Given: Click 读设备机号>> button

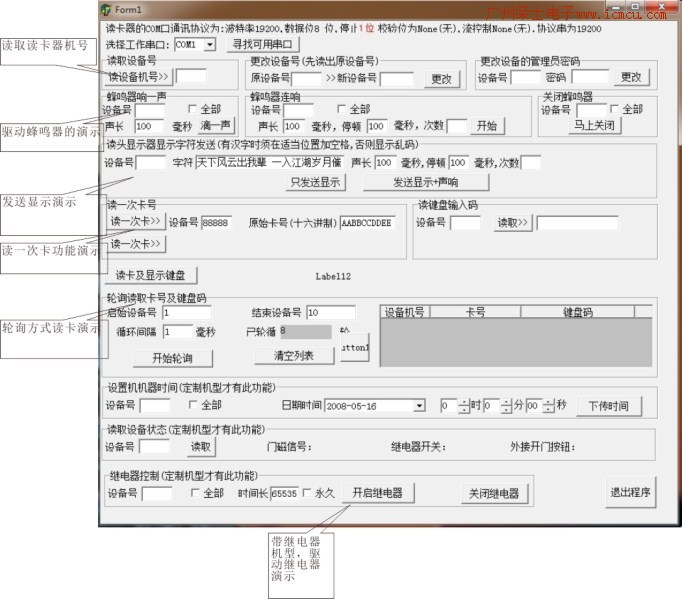Looking at the screenshot, I should 139,76.
